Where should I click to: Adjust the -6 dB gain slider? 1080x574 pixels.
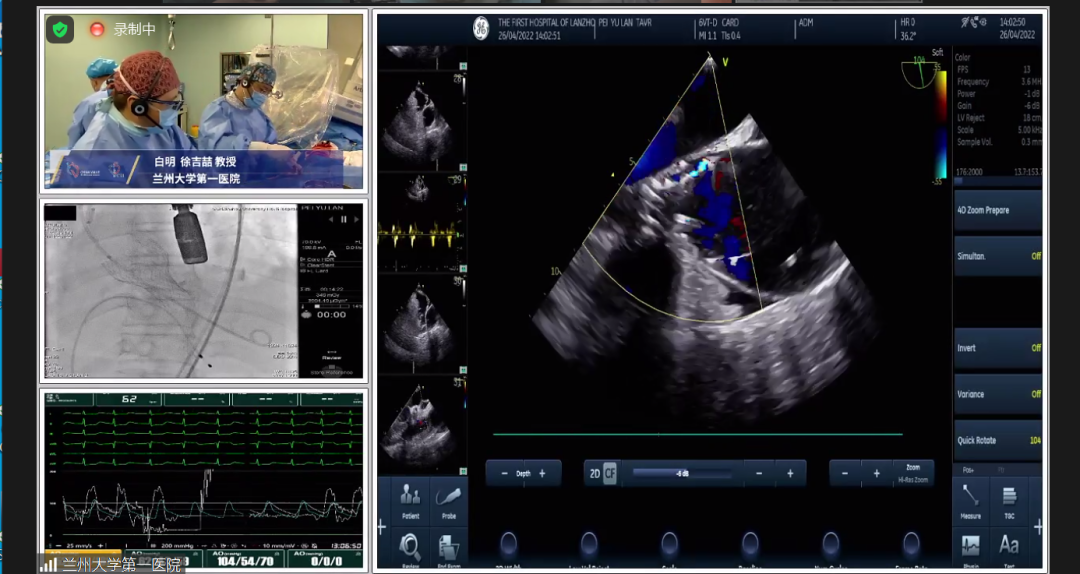click(x=682, y=473)
